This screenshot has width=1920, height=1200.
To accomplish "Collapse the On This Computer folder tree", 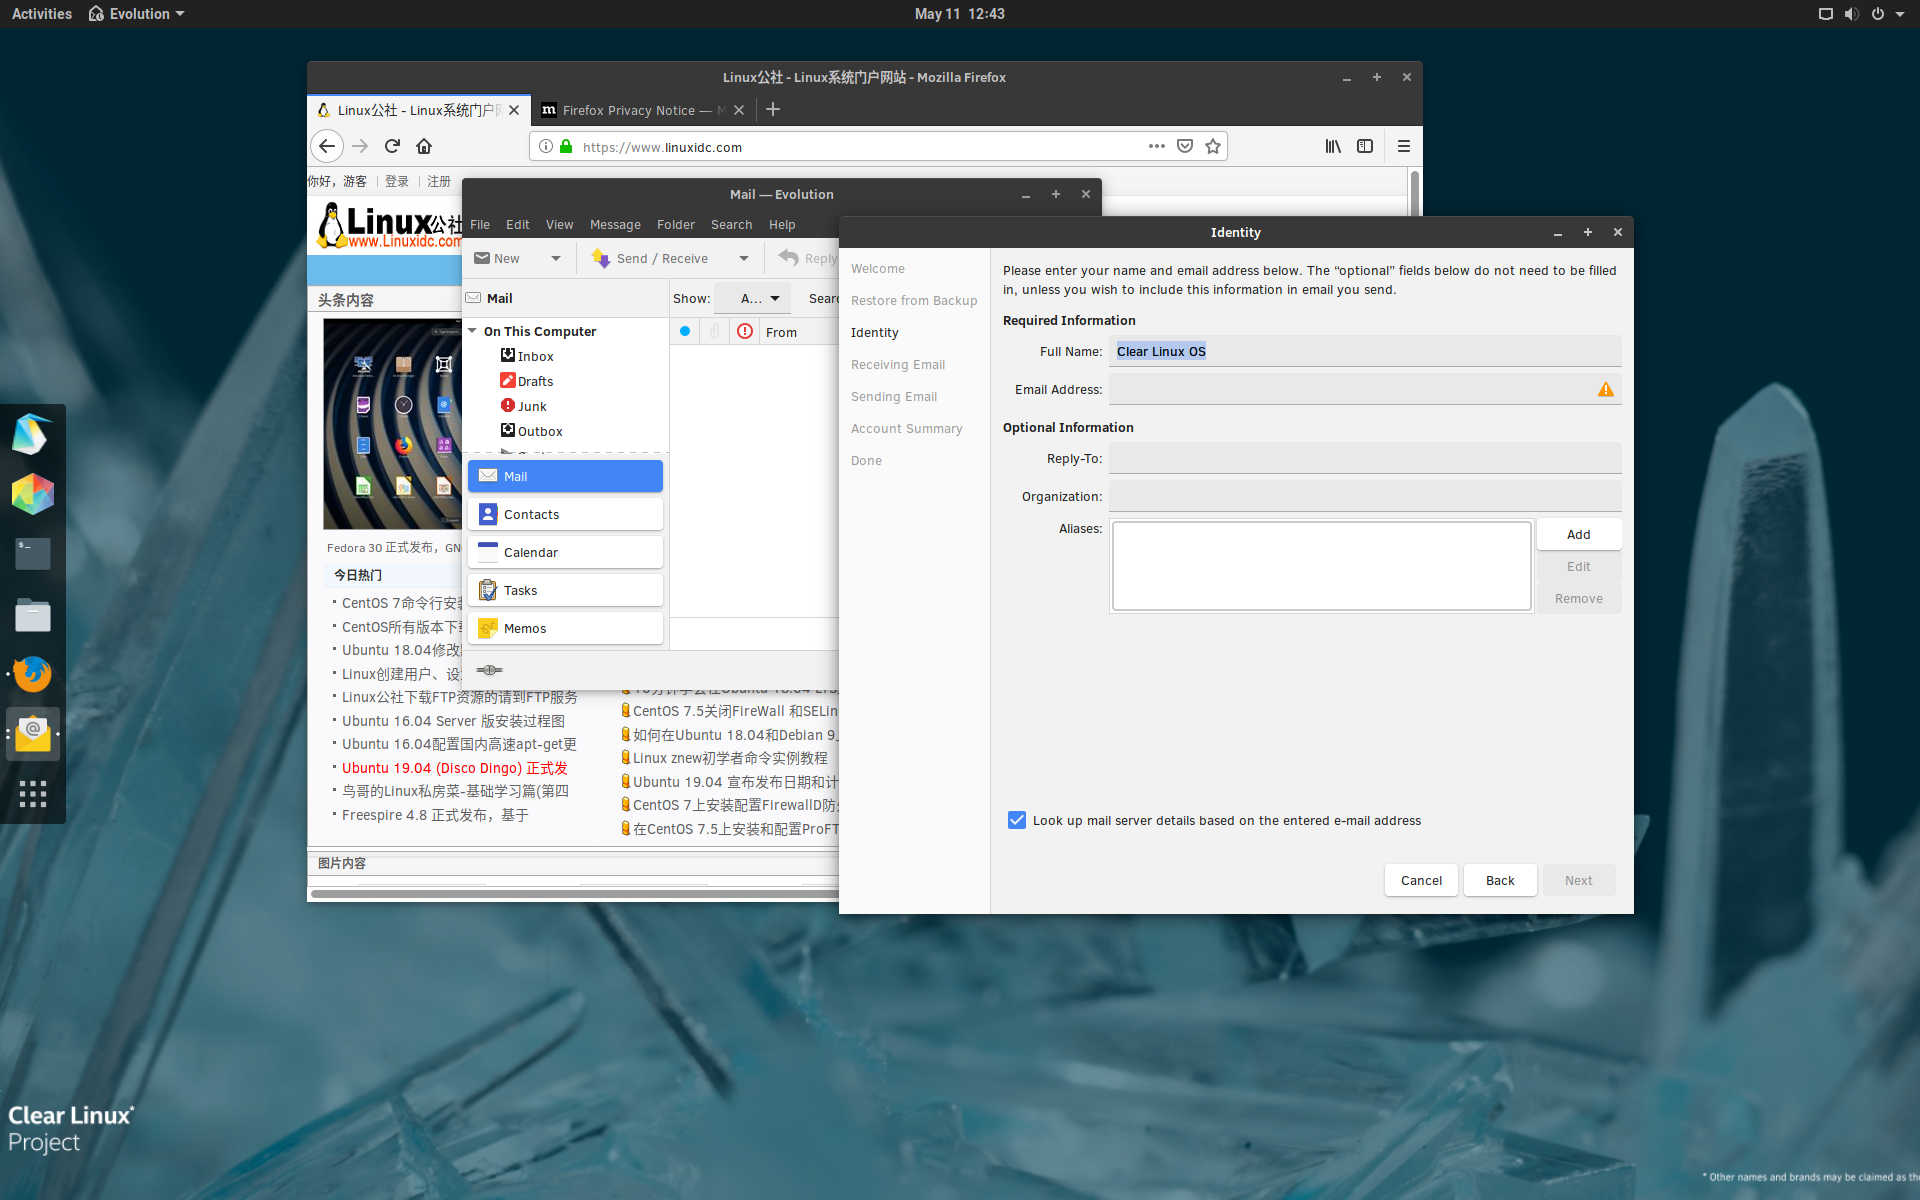I will tap(472, 330).
